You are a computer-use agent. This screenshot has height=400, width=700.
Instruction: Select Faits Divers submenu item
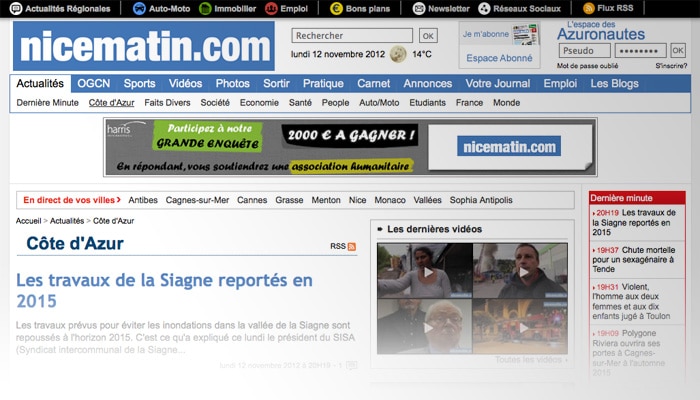point(167,103)
